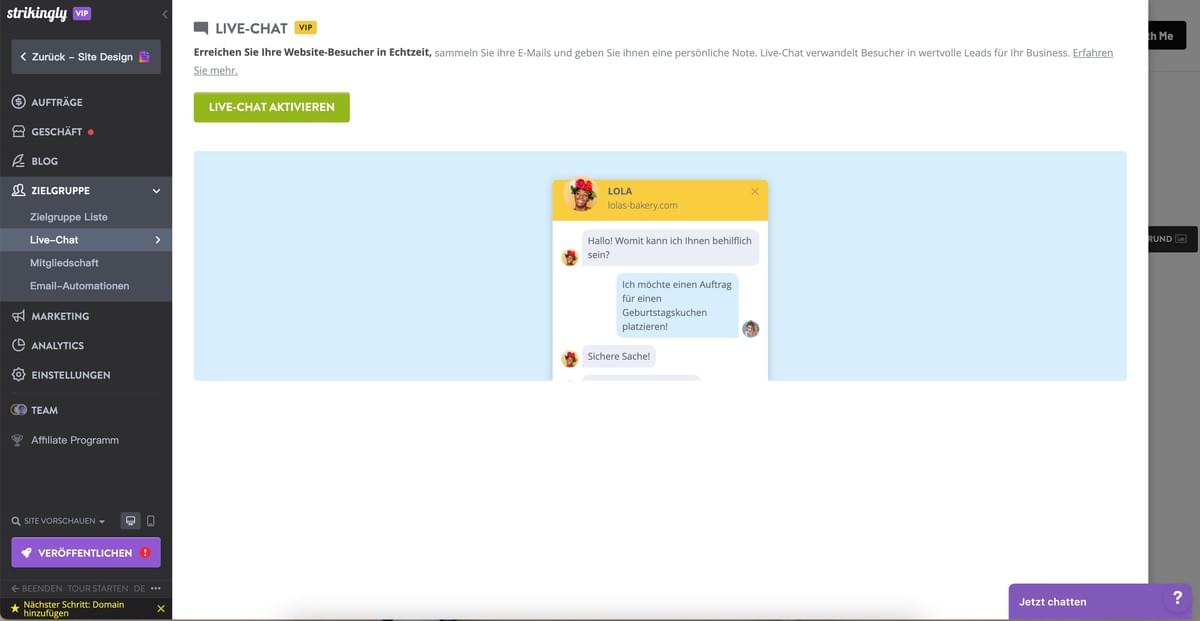Click the question mark help icon
The height and width of the screenshot is (621, 1200).
coord(1177,597)
